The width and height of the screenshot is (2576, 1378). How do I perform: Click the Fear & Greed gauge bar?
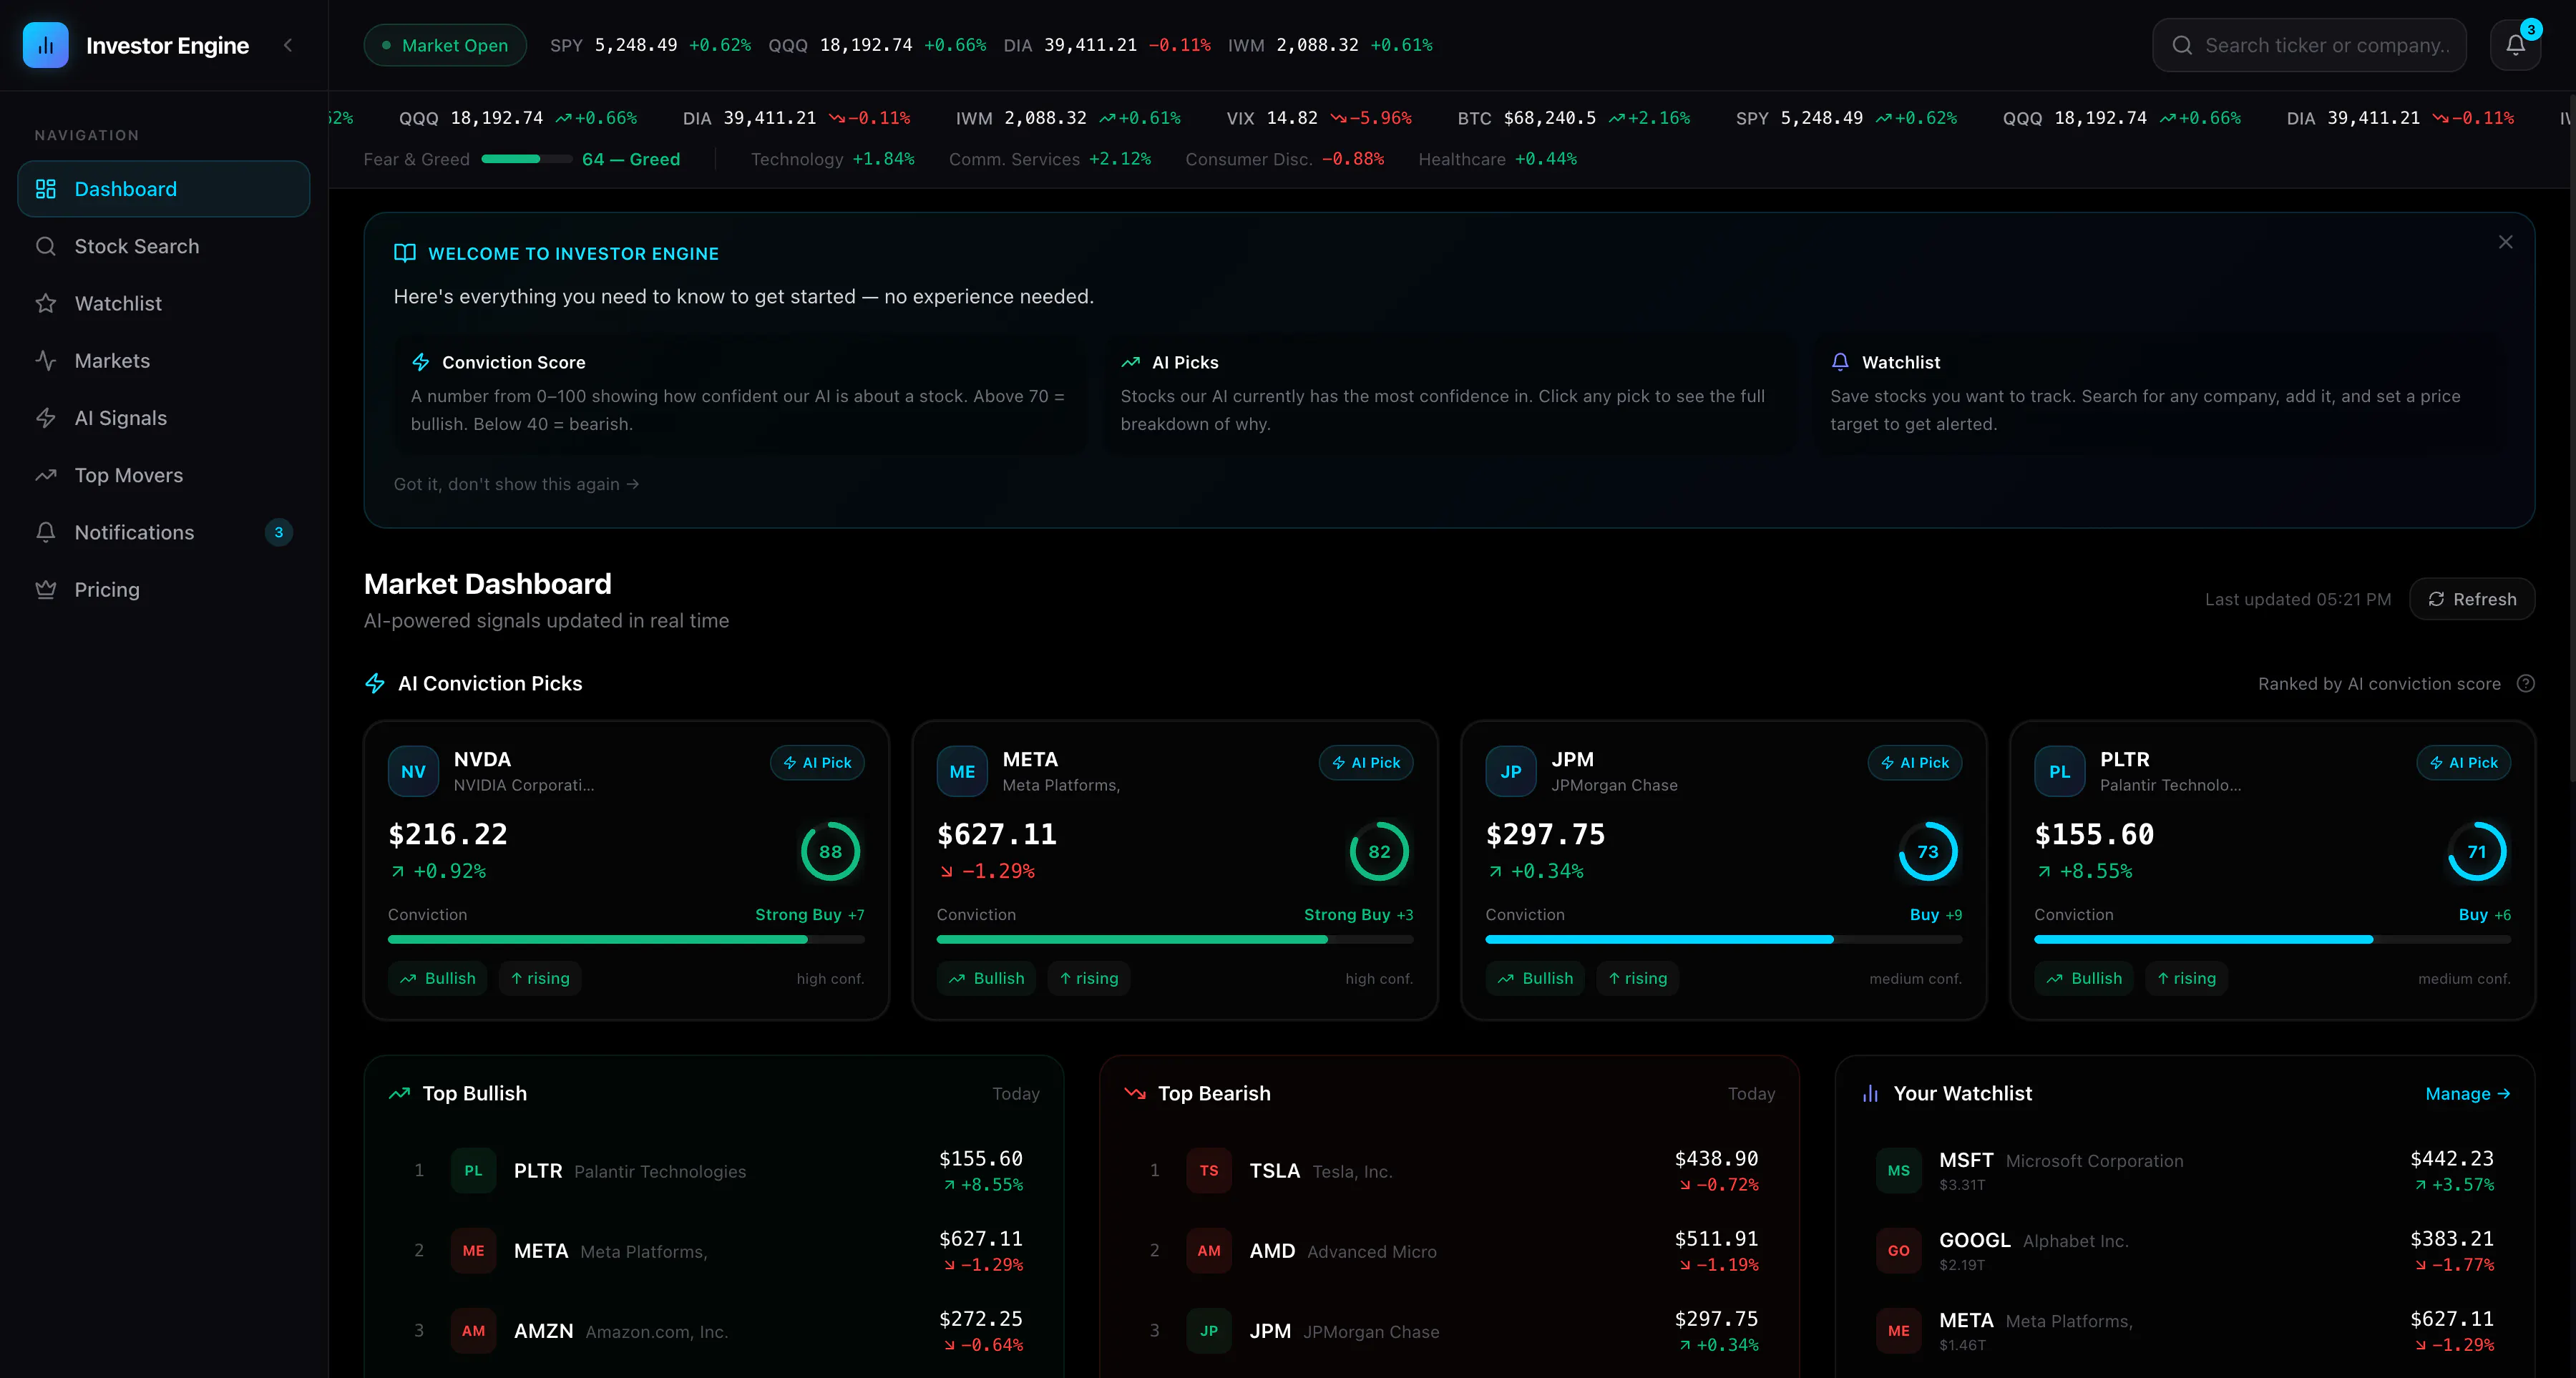[526, 159]
